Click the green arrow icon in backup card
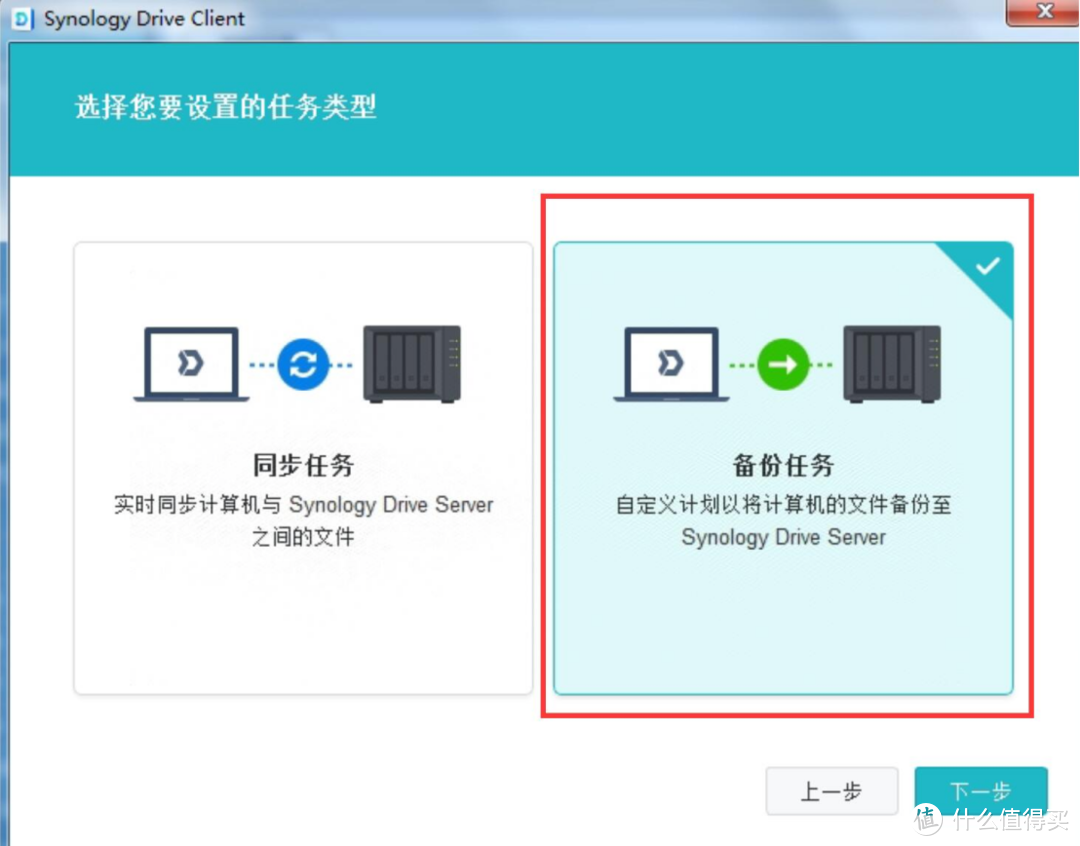This screenshot has width=1080, height=846. [x=786, y=364]
